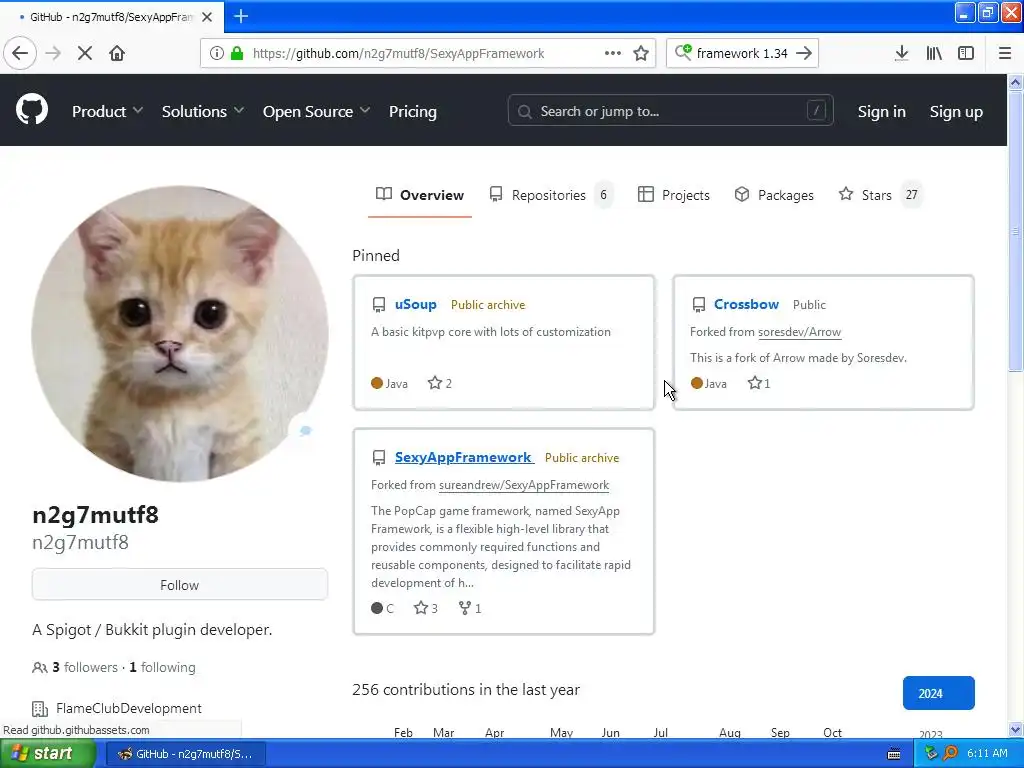The width and height of the screenshot is (1024, 768).
Task: Click the n2g7mutf8 profile name heading
Action: click(95, 515)
